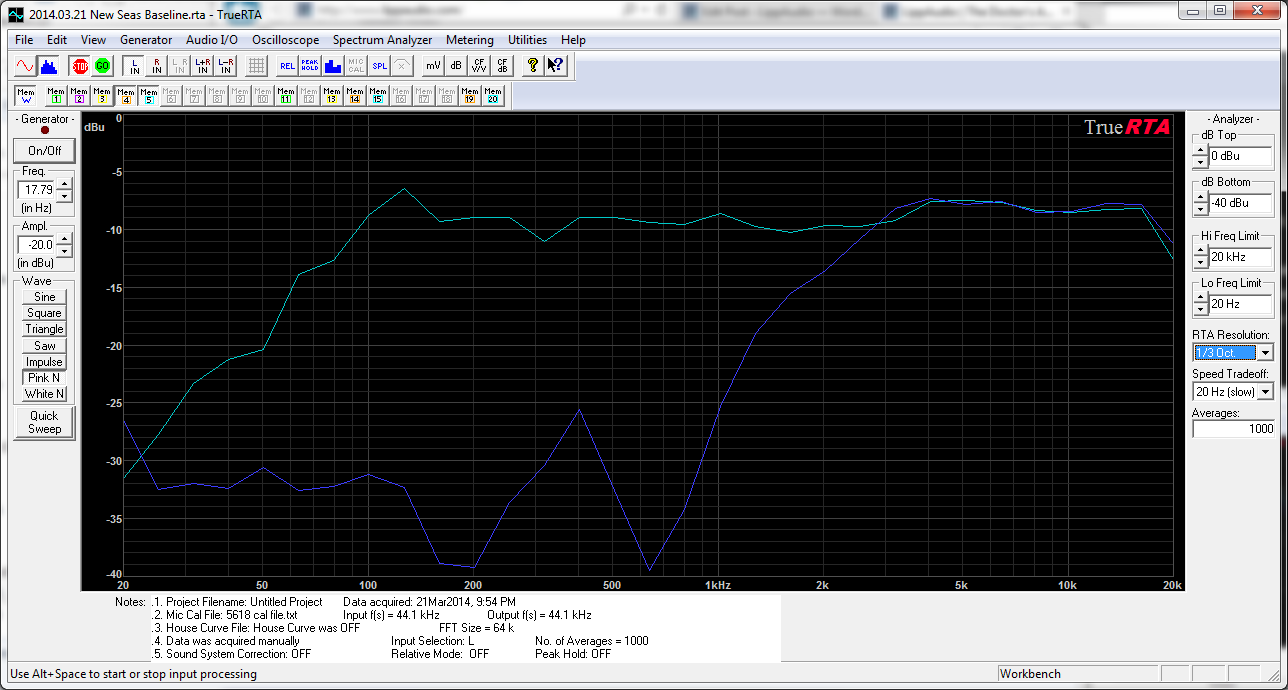This screenshot has width=1288, height=690.
Task: Toggle memory slot Mem 5
Action: click(x=149, y=96)
